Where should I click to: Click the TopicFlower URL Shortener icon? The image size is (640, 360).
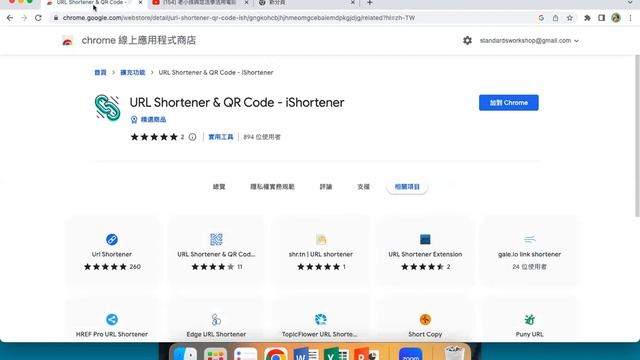tap(321, 320)
